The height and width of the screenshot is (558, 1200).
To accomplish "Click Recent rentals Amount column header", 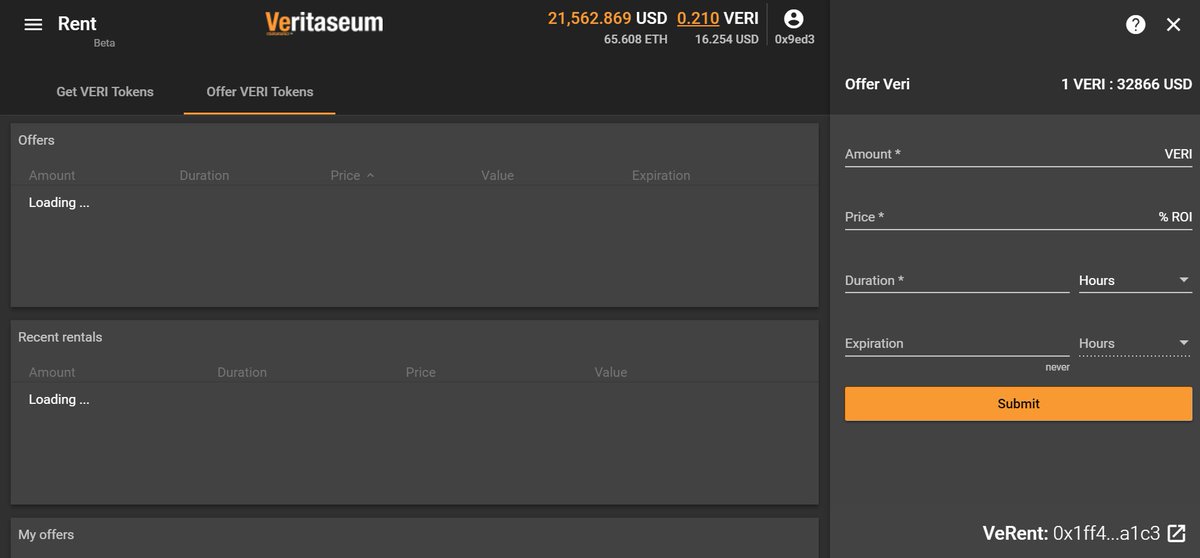I will point(52,372).
